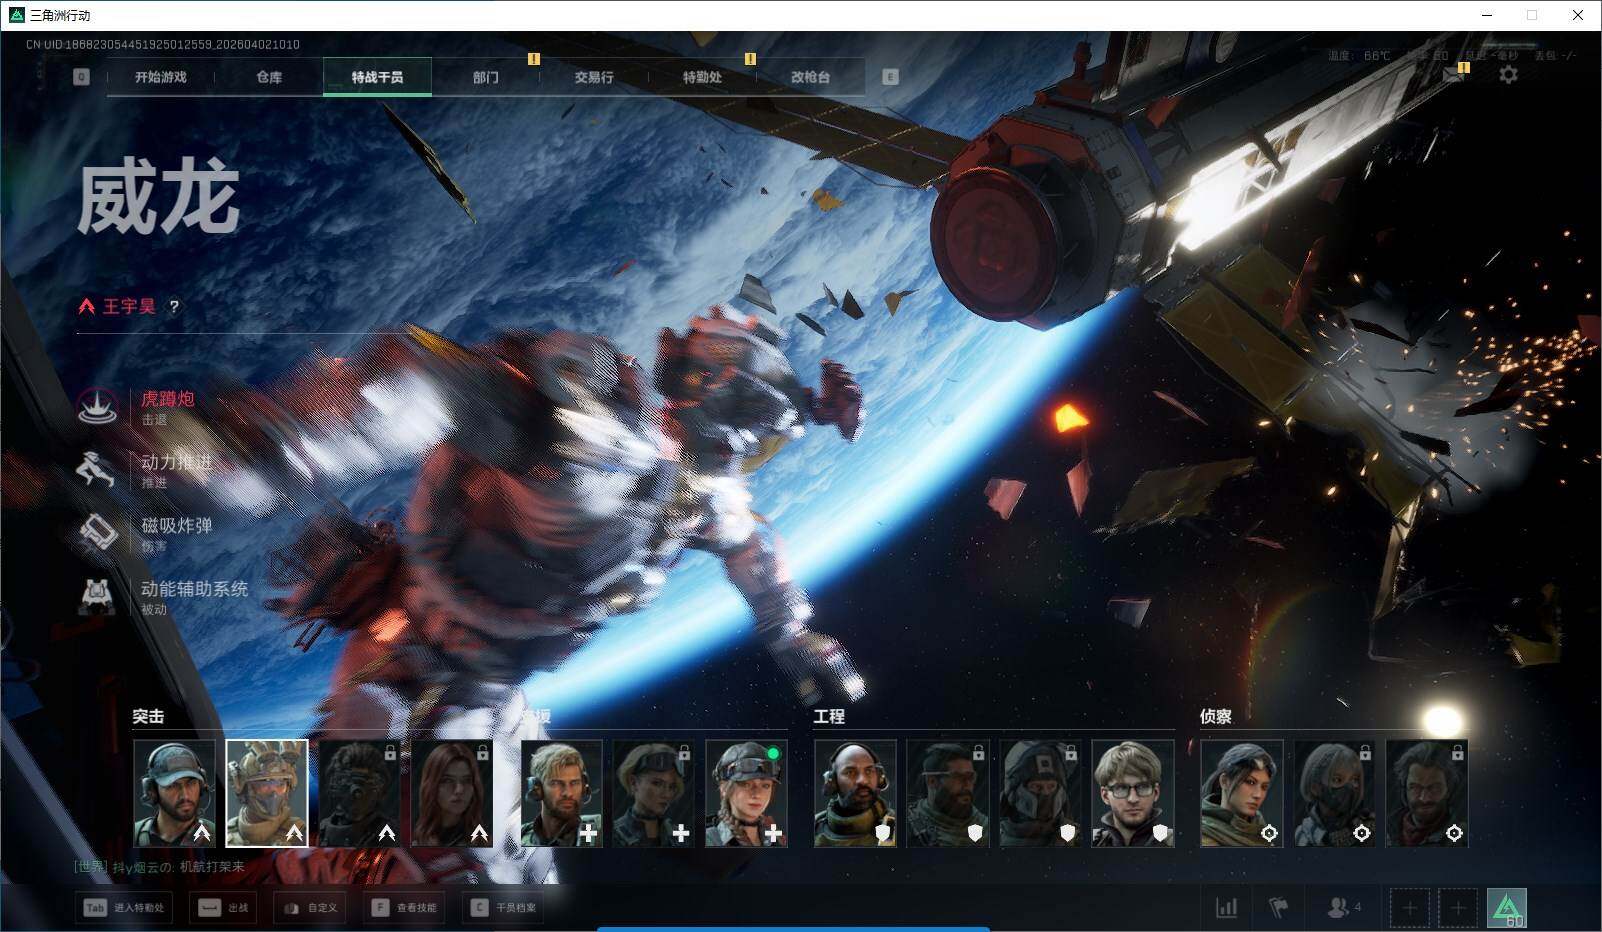The height and width of the screenshot is (932, 1602).
Task: Click the 查看技能 button
Action: tap(404, 908)
